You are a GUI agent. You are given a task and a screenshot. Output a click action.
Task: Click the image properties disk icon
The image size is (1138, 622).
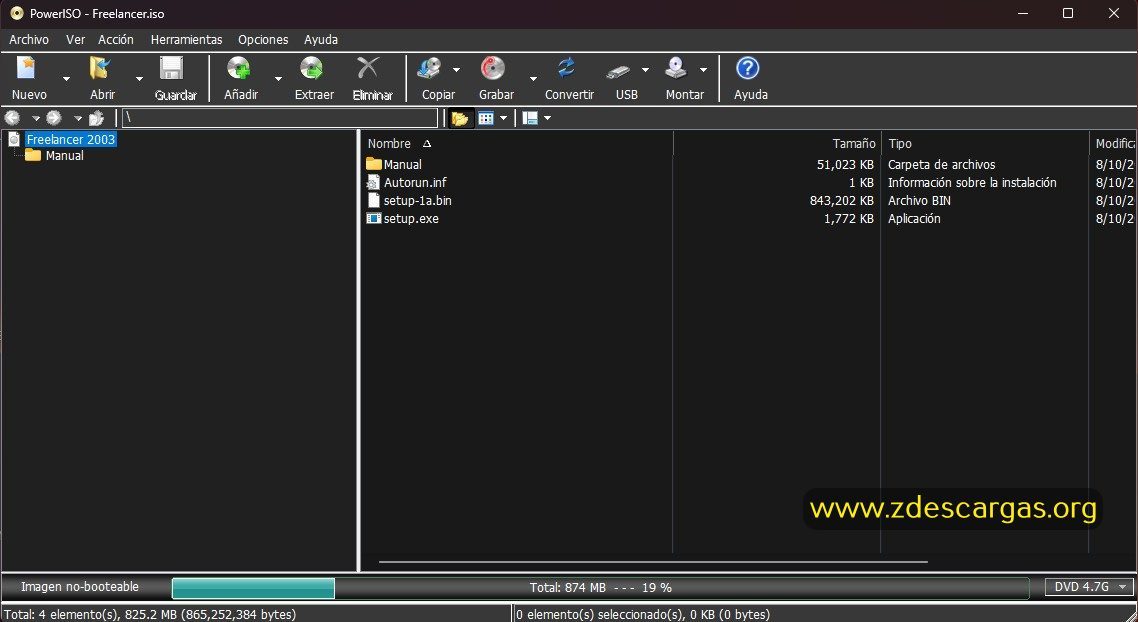531,118
